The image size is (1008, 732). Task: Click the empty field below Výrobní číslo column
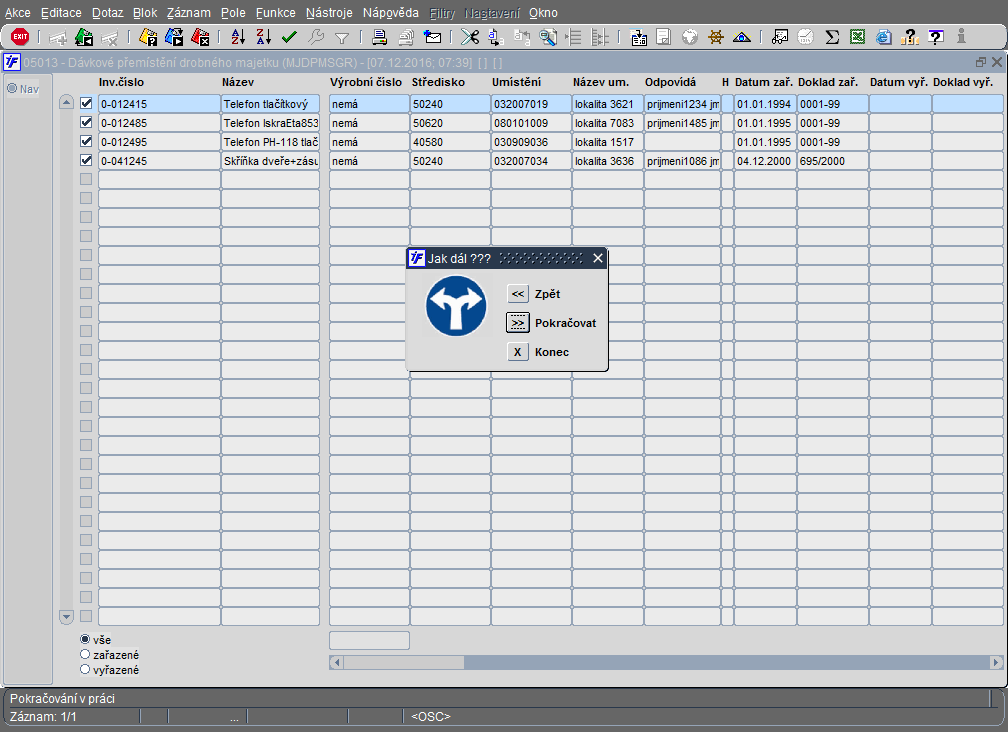click(369, 640)
